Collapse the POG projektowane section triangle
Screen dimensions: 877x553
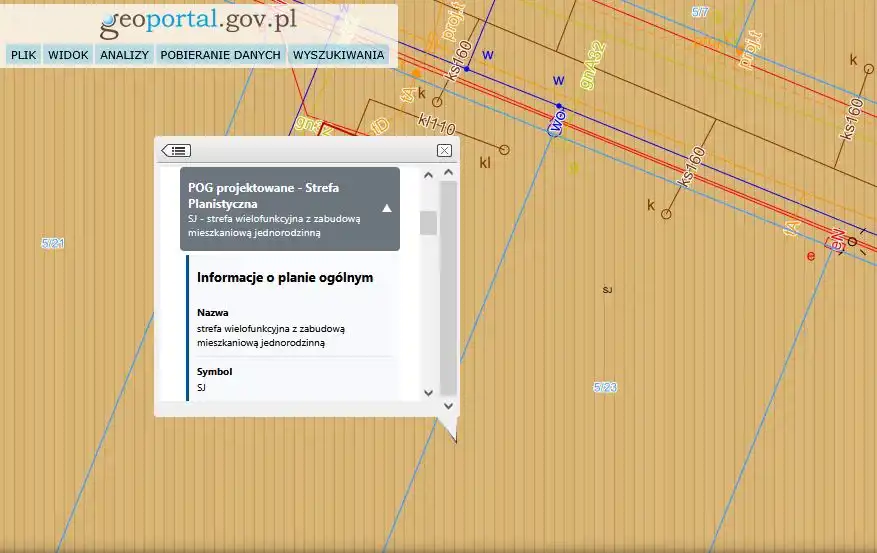tap(387, 209)
